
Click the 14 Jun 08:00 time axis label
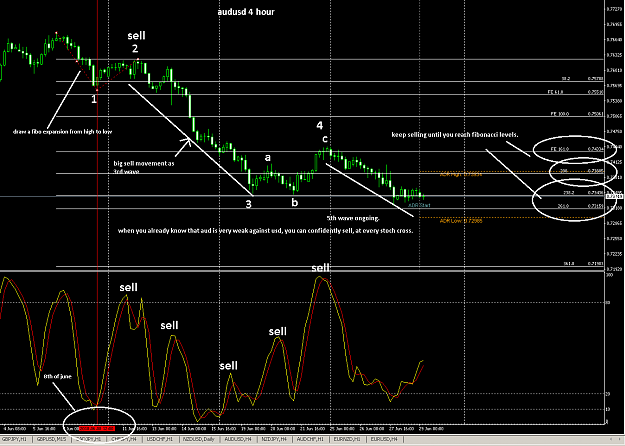[194, 429]
